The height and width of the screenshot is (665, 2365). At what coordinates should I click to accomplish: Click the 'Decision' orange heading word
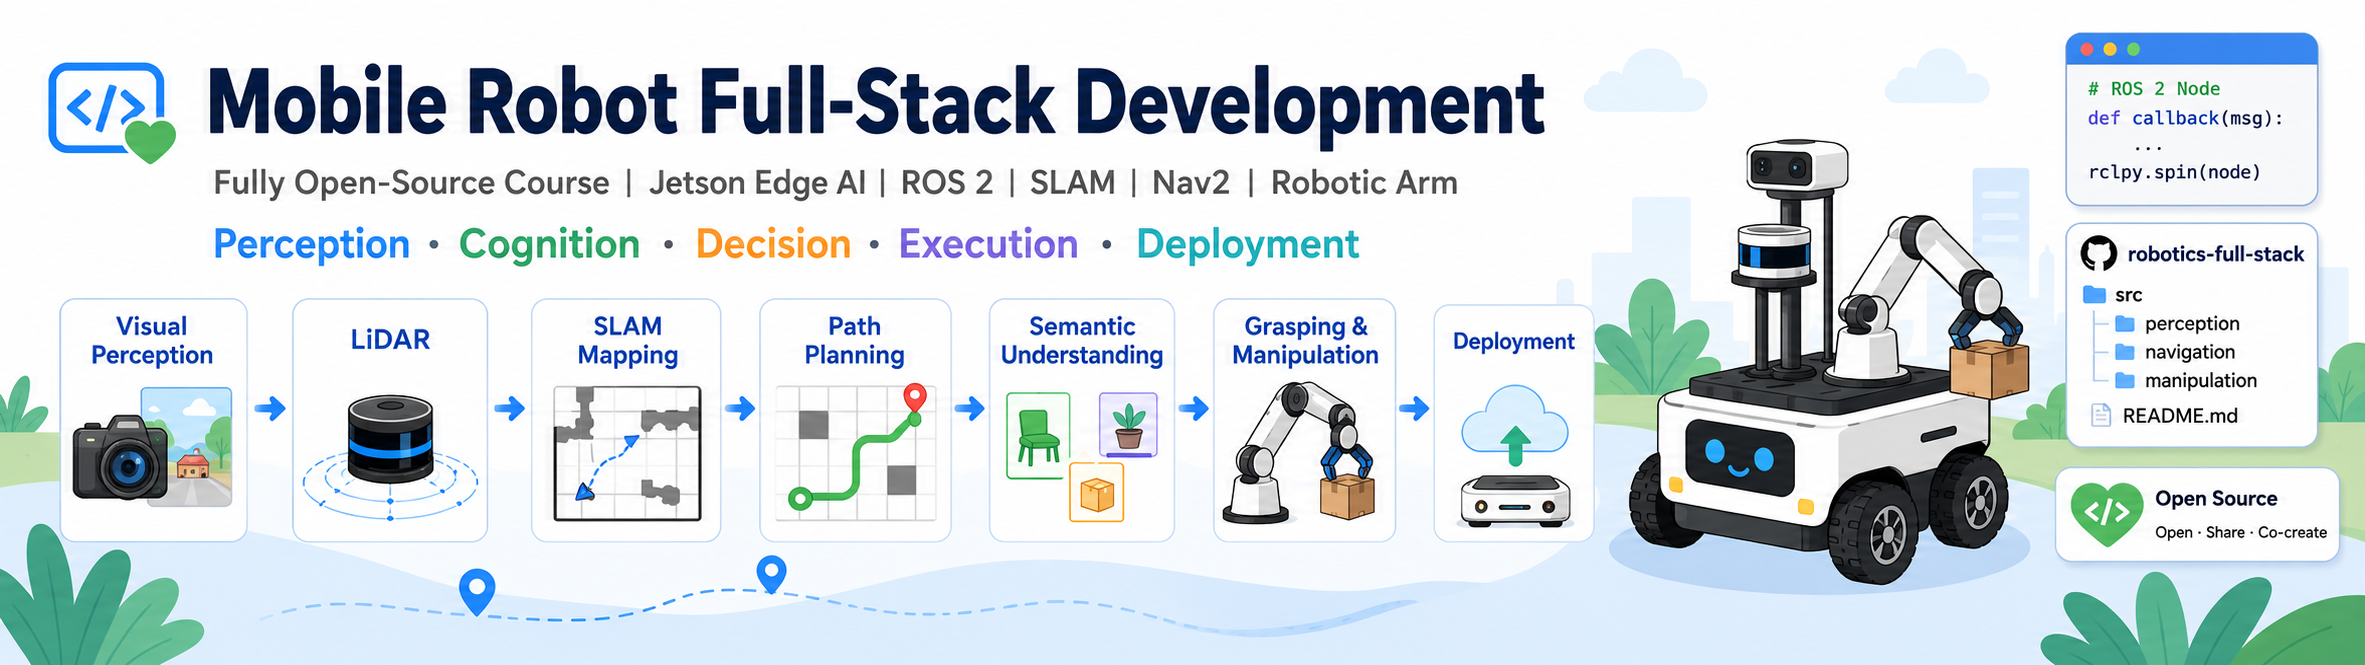pos(773,245)
